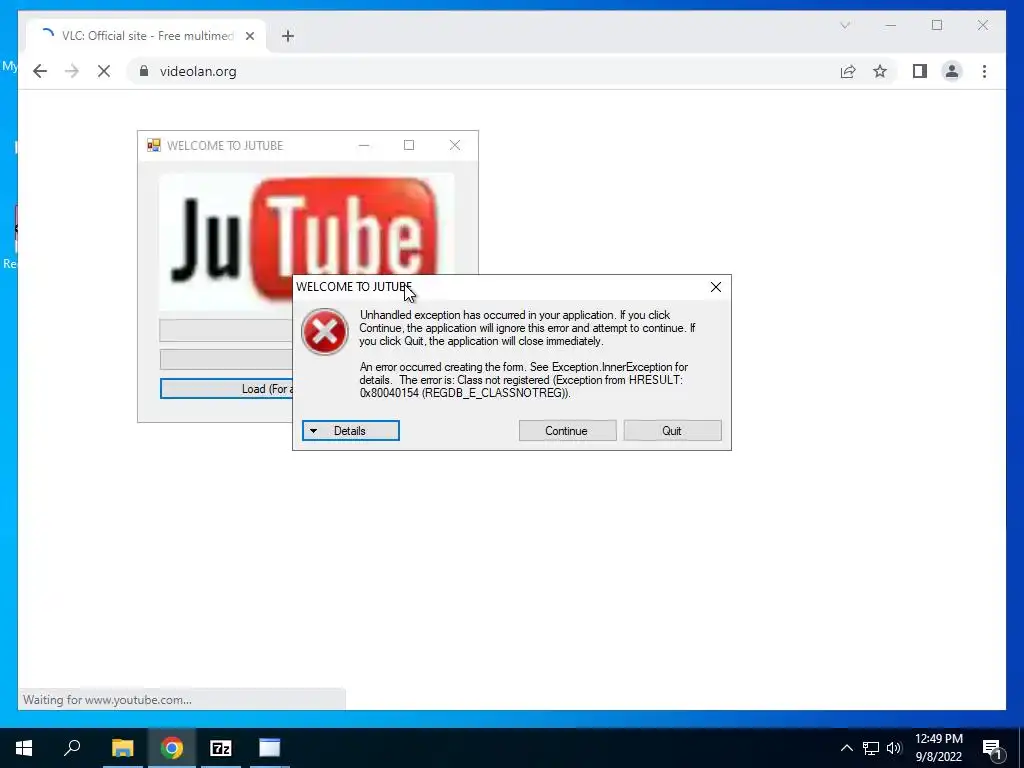This screenshot has height=768, width=1024.
Task: Open Chrome tab search chevron
Action: click(845, 25)
